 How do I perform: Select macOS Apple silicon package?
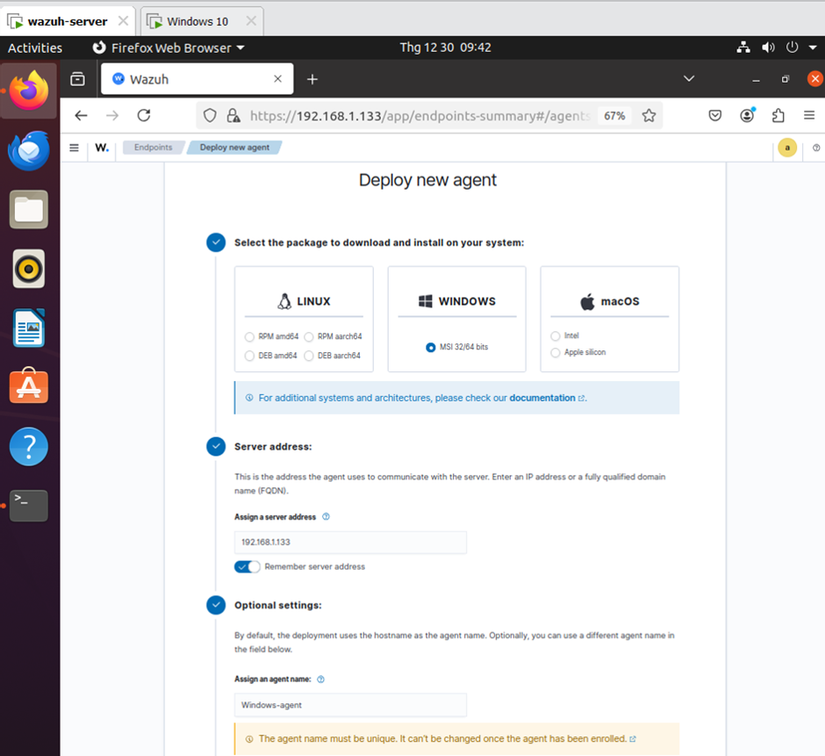(555, 352)
